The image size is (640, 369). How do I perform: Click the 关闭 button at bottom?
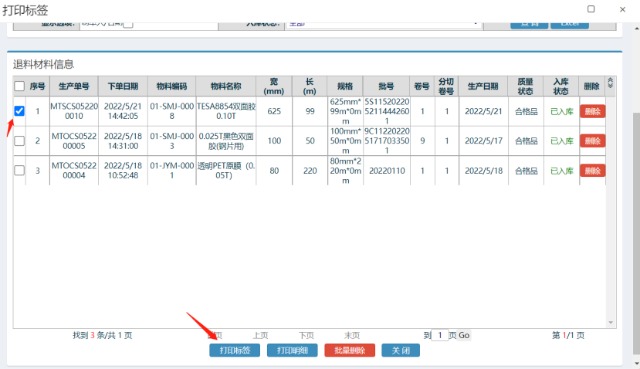pyautogui.click(x=400, y=350)
